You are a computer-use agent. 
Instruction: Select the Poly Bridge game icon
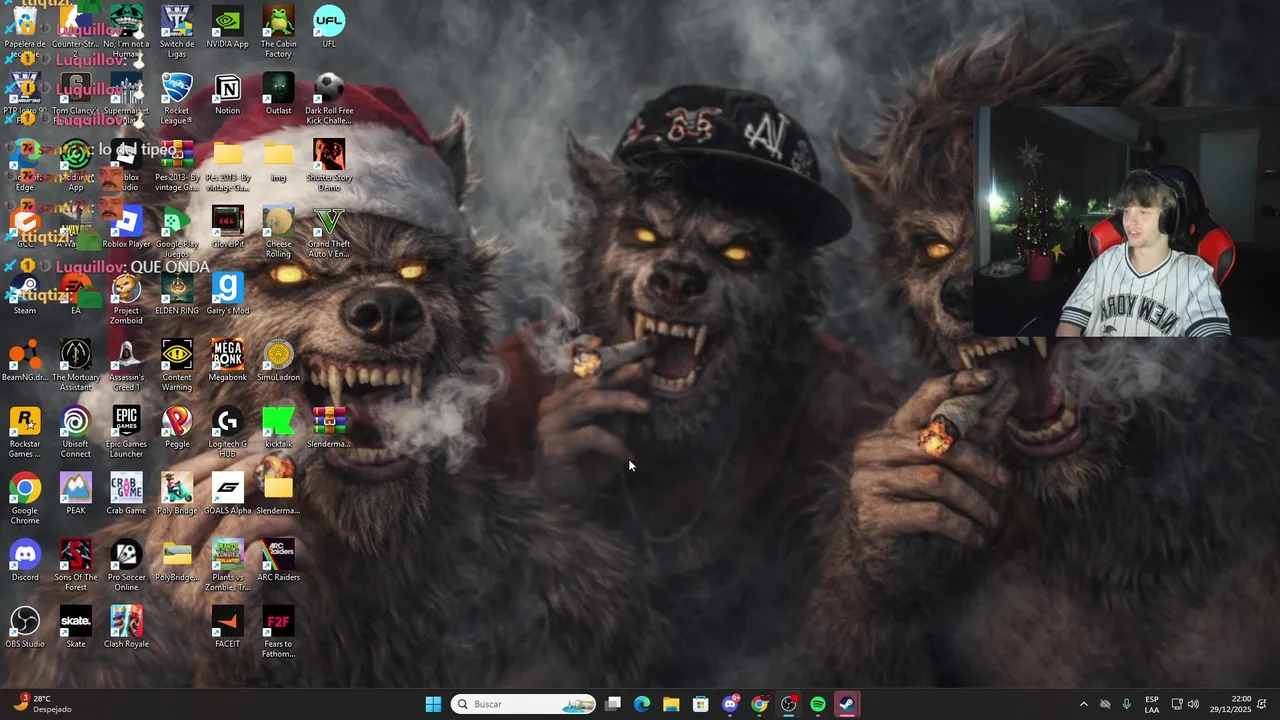tap(177, 494)
